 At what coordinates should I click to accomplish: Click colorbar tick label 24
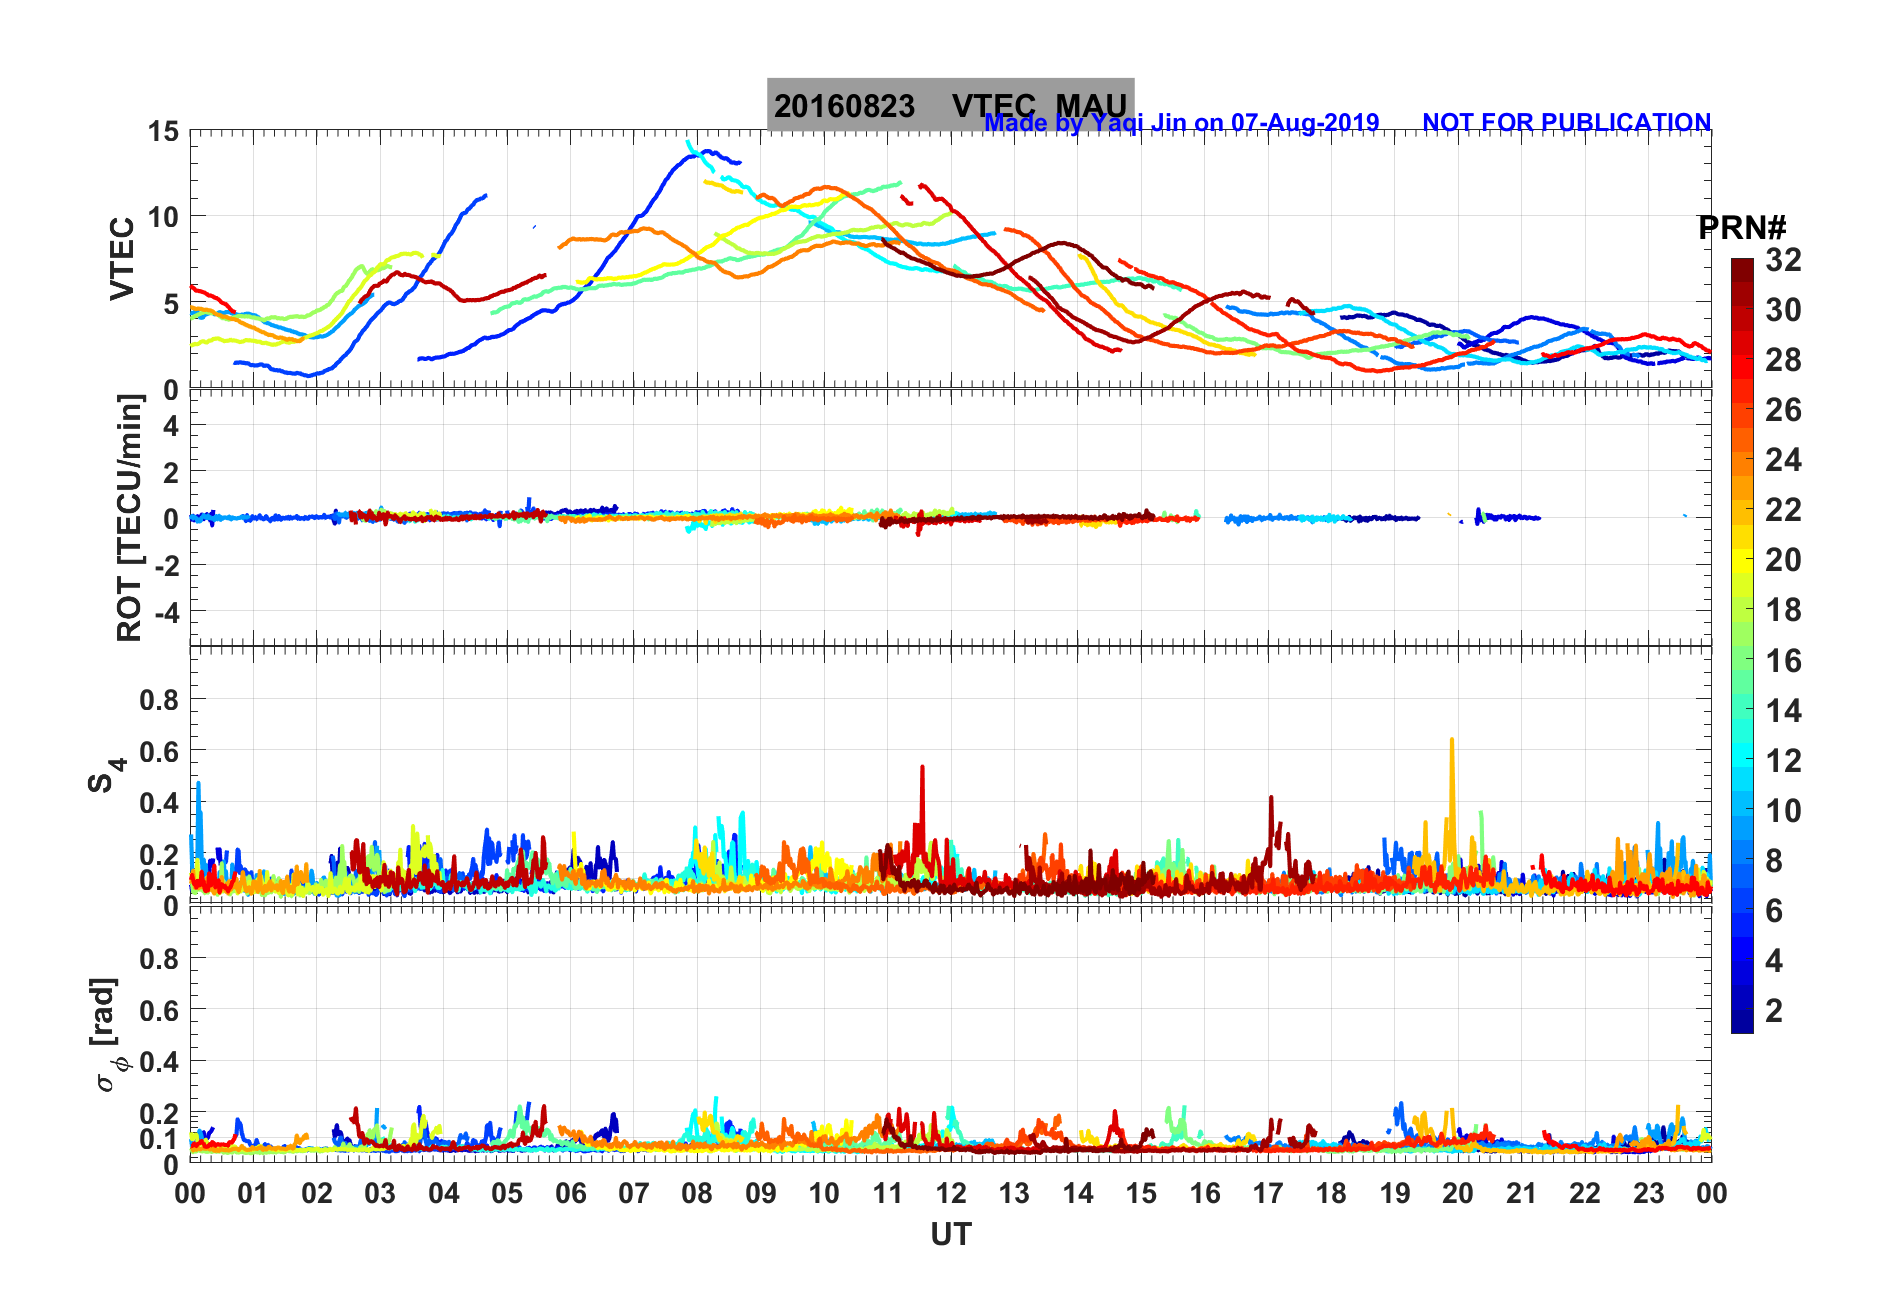(x=1783, y=460)
